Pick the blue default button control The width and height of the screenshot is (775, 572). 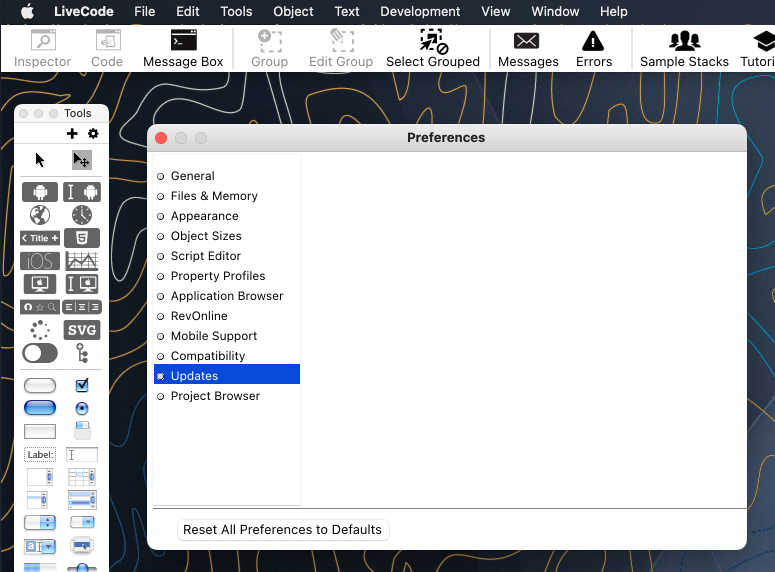coord(40,408)
